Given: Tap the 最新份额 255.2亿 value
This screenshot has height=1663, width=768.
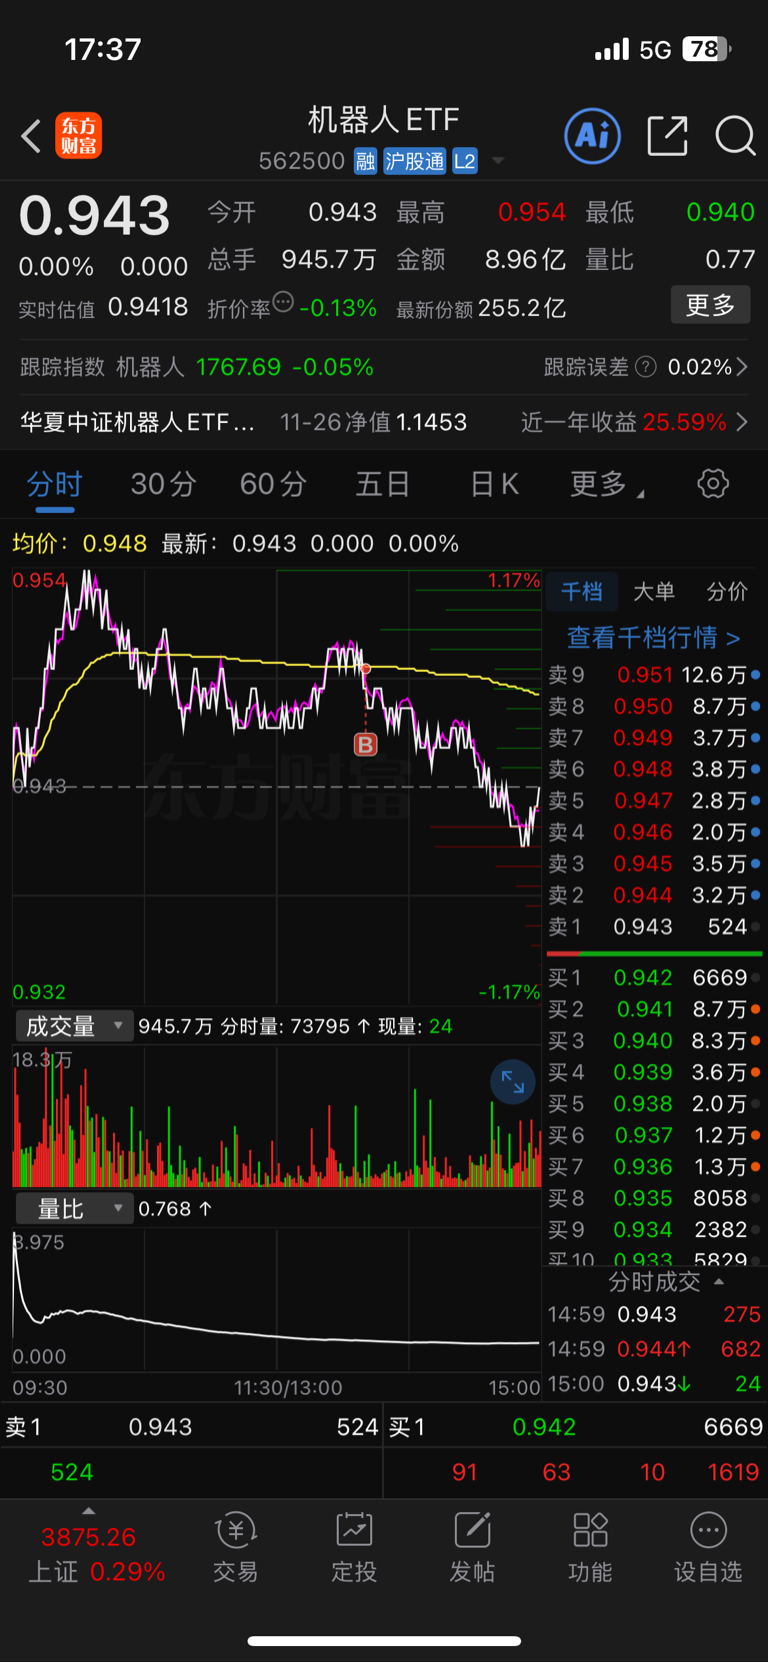Looking at the screenshot, I should 522,308.
